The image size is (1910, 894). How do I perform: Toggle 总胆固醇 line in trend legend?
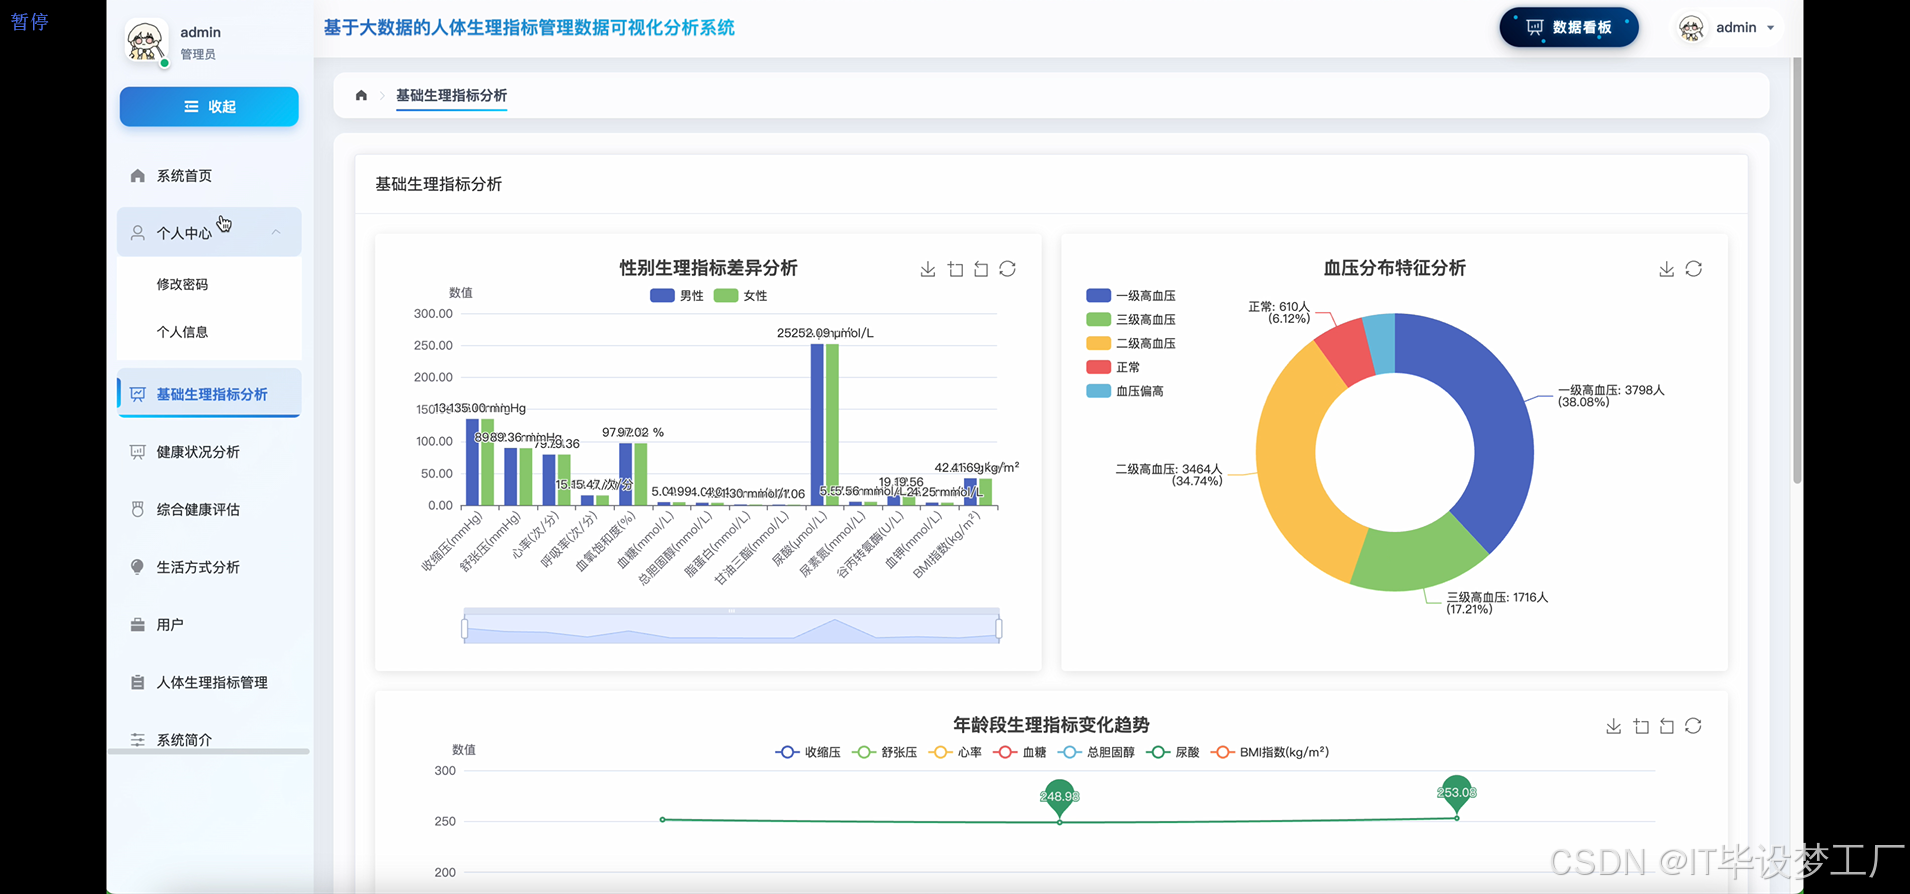click(x=1096, y=752)
